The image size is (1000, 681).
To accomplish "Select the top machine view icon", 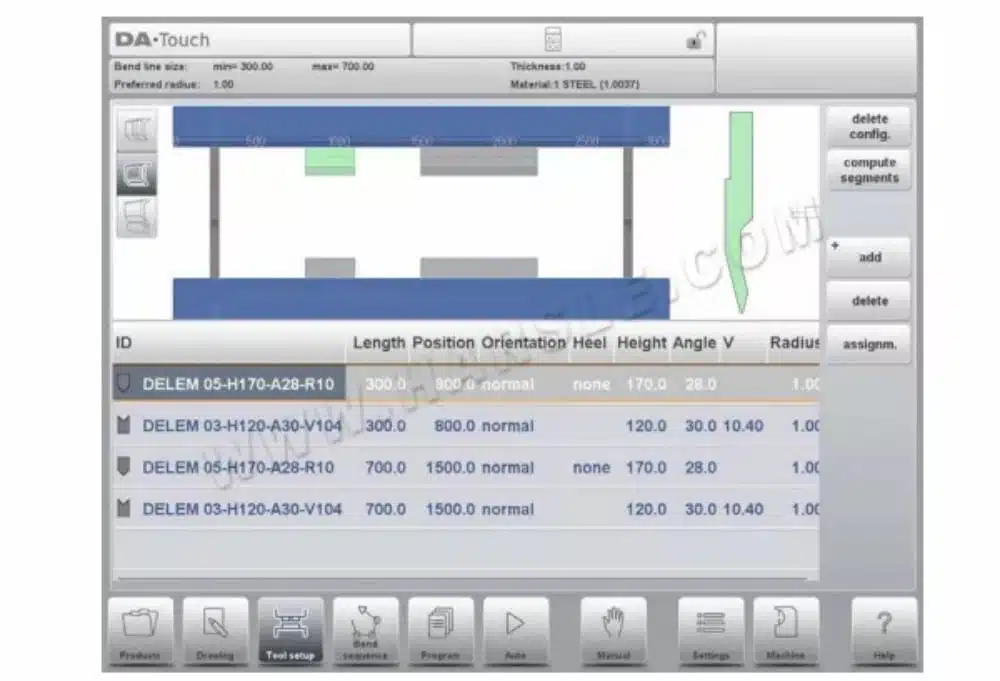I will tap(136, 131).
